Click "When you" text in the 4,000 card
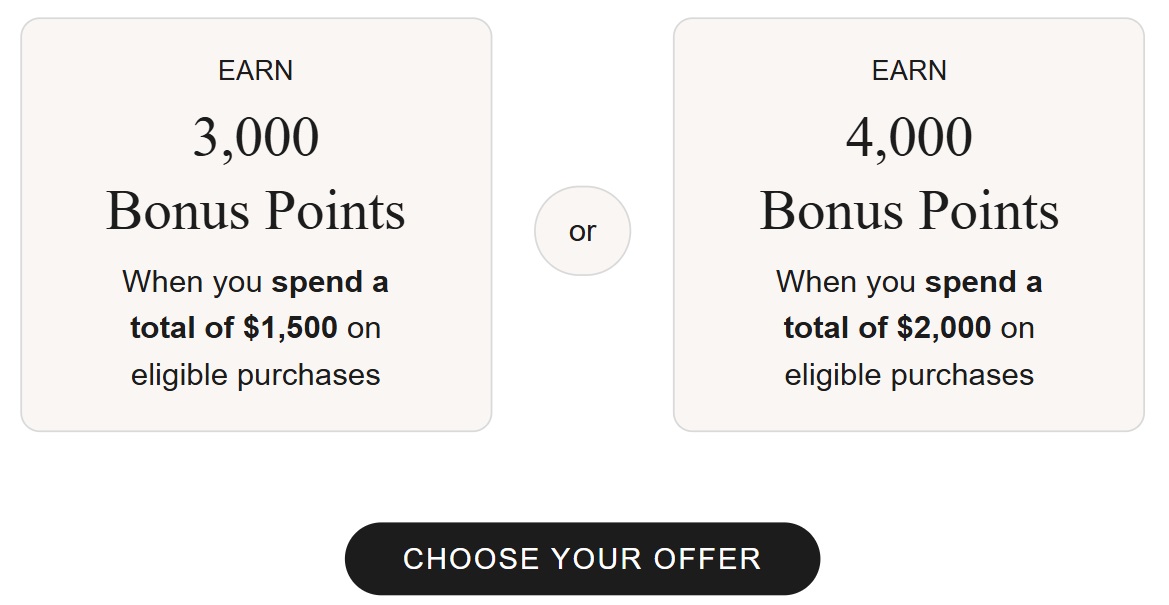Screen dimensions: 1169x605 [846, 282]
